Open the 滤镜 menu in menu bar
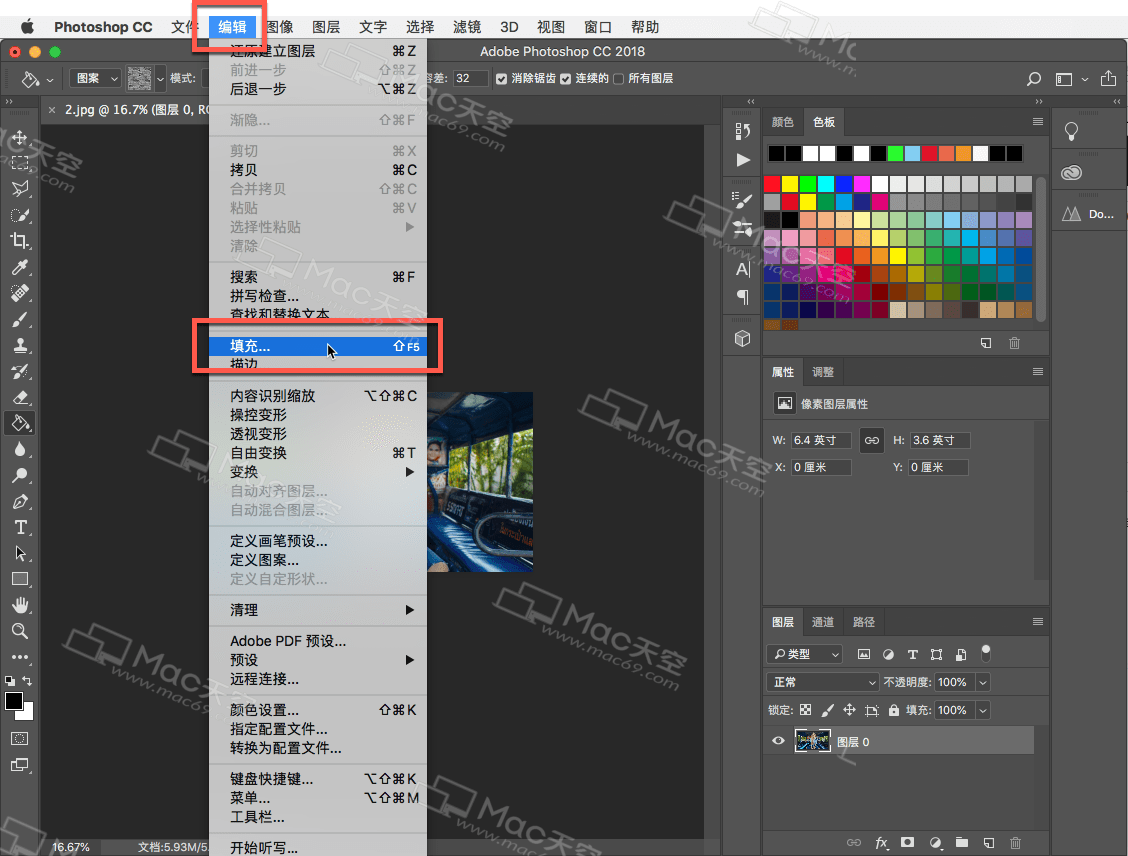1128x856 pixels. [x=466, y=27]
